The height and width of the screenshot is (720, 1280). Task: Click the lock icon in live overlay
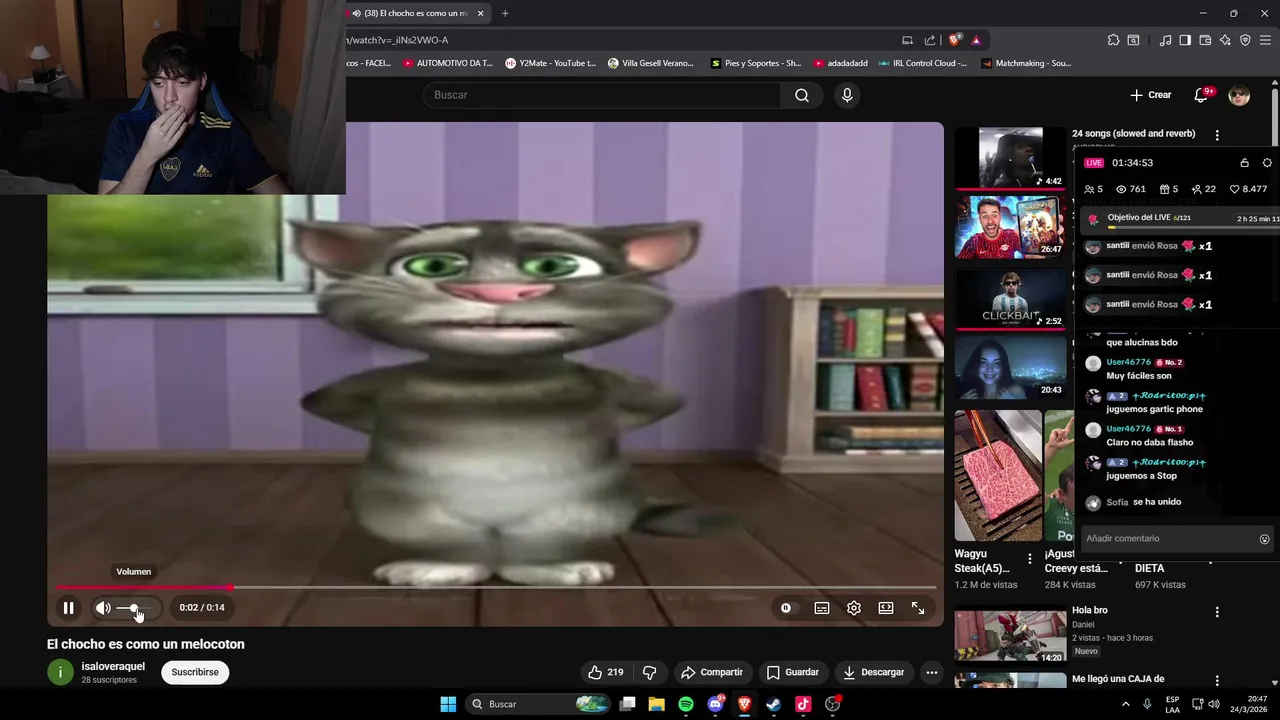(x=1244, y=163)
